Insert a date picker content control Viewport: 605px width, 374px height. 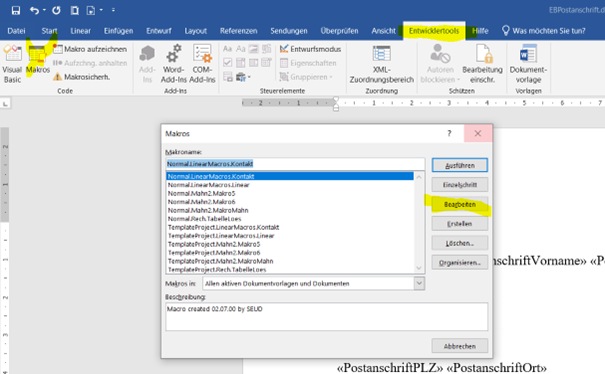click(267, 63)
